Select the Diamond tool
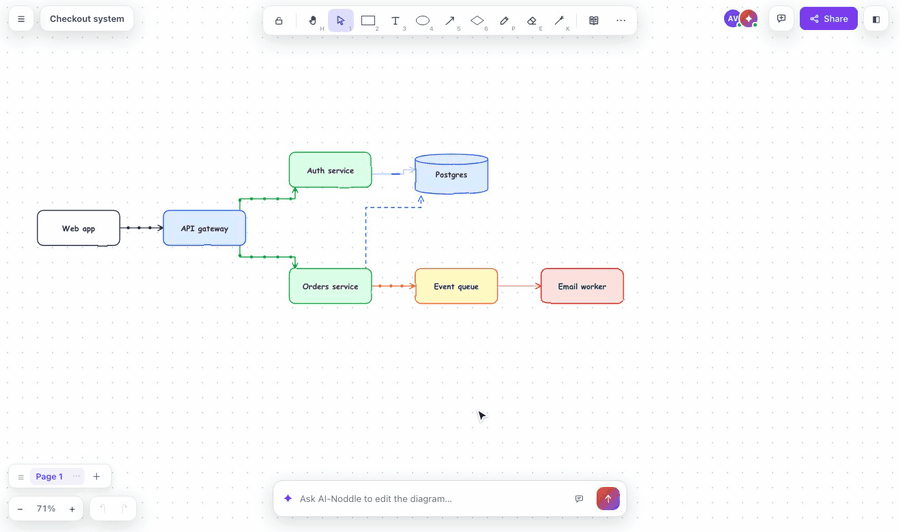The width and height of the screenshot is (900, 532). (477, 21)
